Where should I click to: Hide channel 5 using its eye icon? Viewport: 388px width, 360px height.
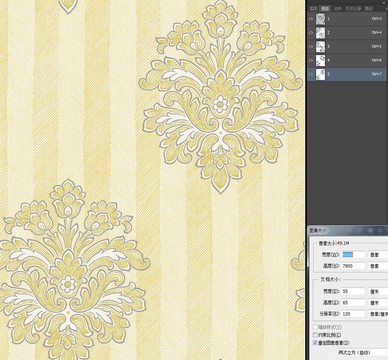pos(311,74)
